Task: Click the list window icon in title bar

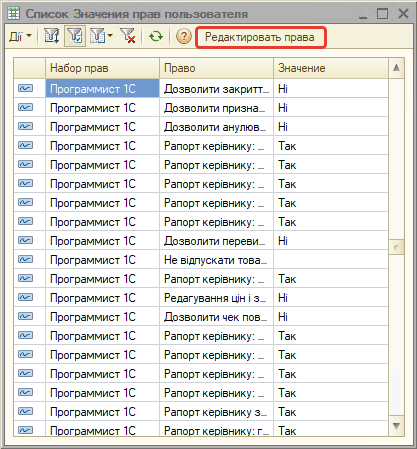Action: click(14, 13)
